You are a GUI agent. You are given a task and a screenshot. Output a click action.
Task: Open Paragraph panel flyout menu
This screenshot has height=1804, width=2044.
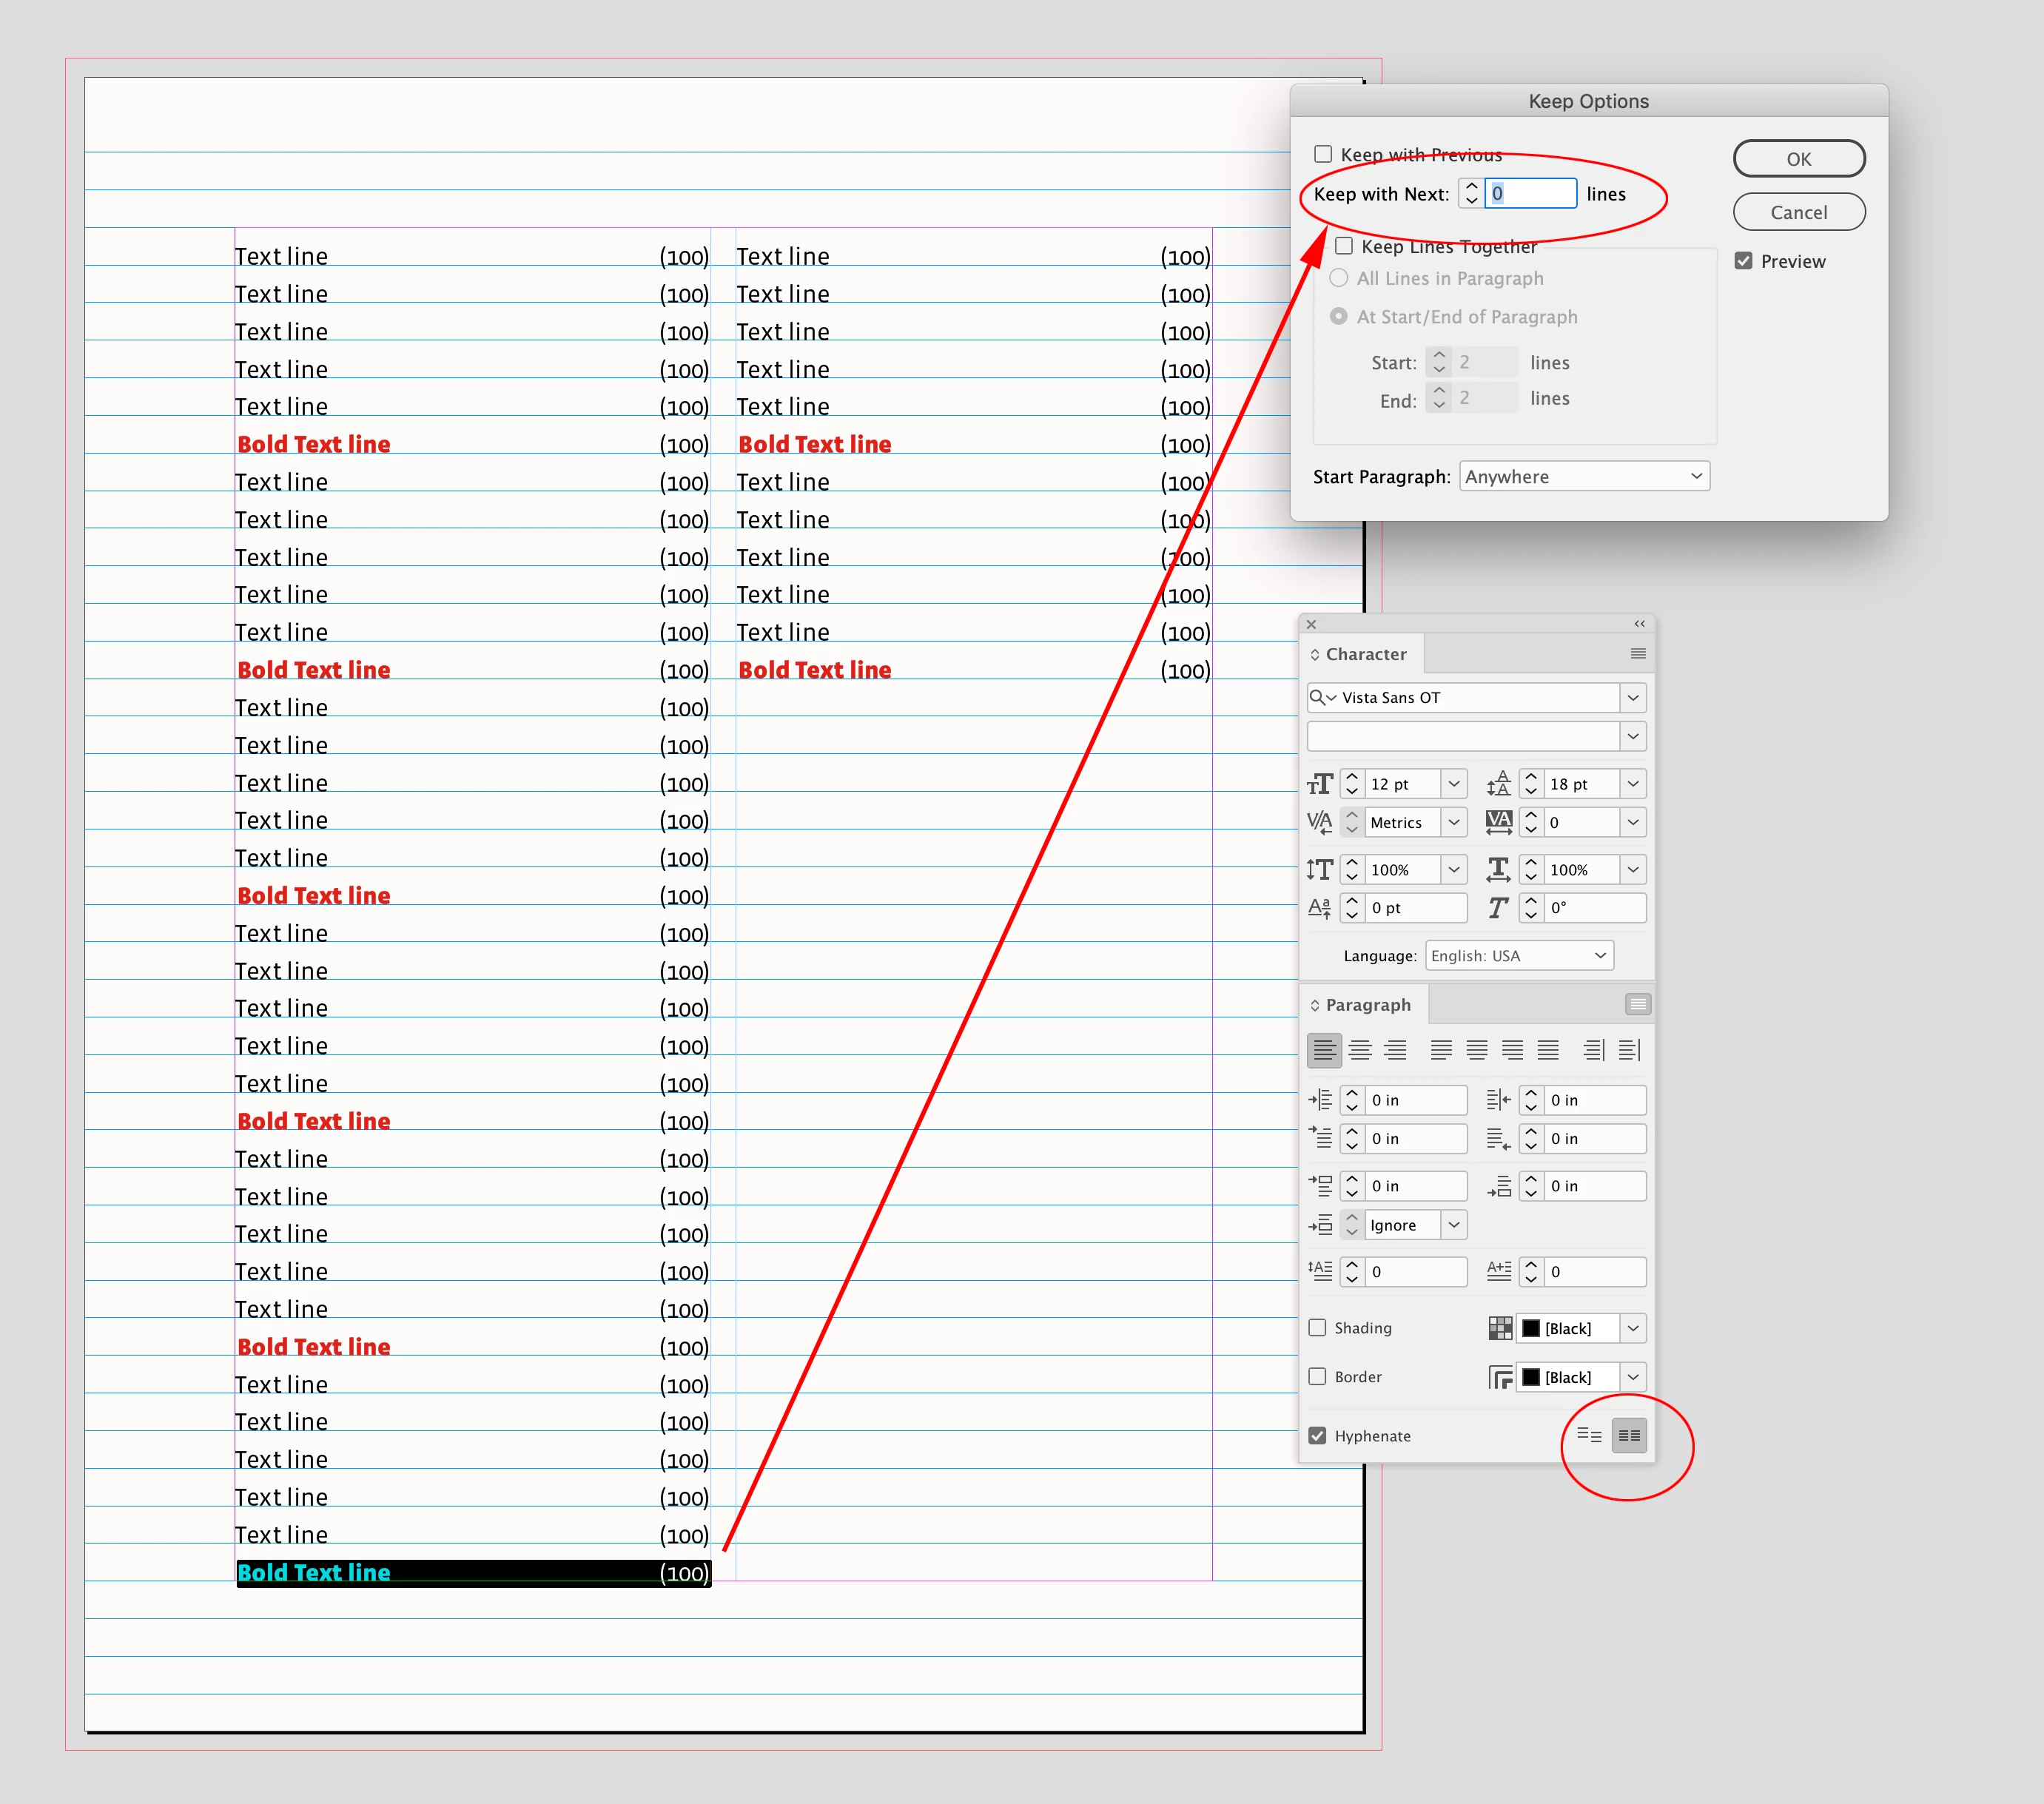pyautogui.click(x=1637, y=1004)
